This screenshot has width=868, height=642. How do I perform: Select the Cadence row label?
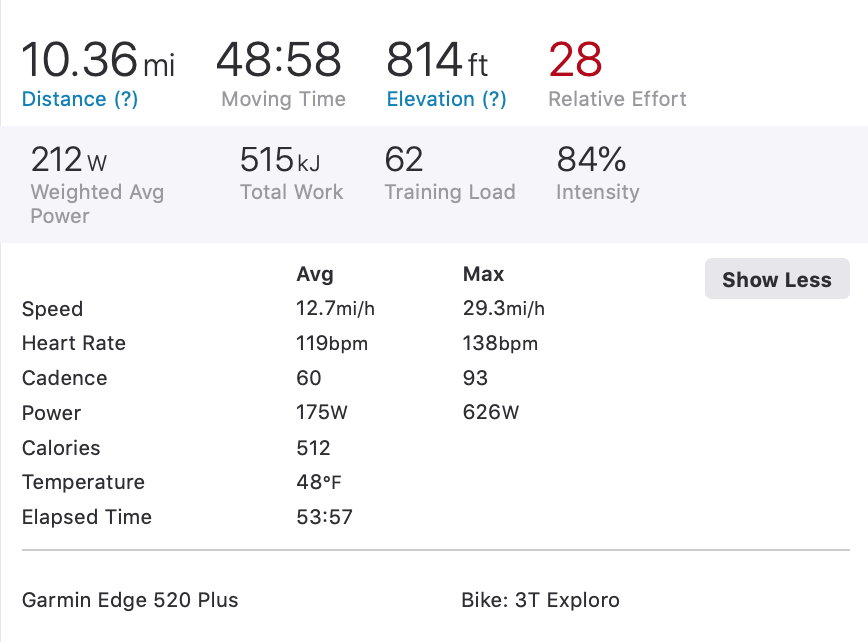(x=64, y=378)
